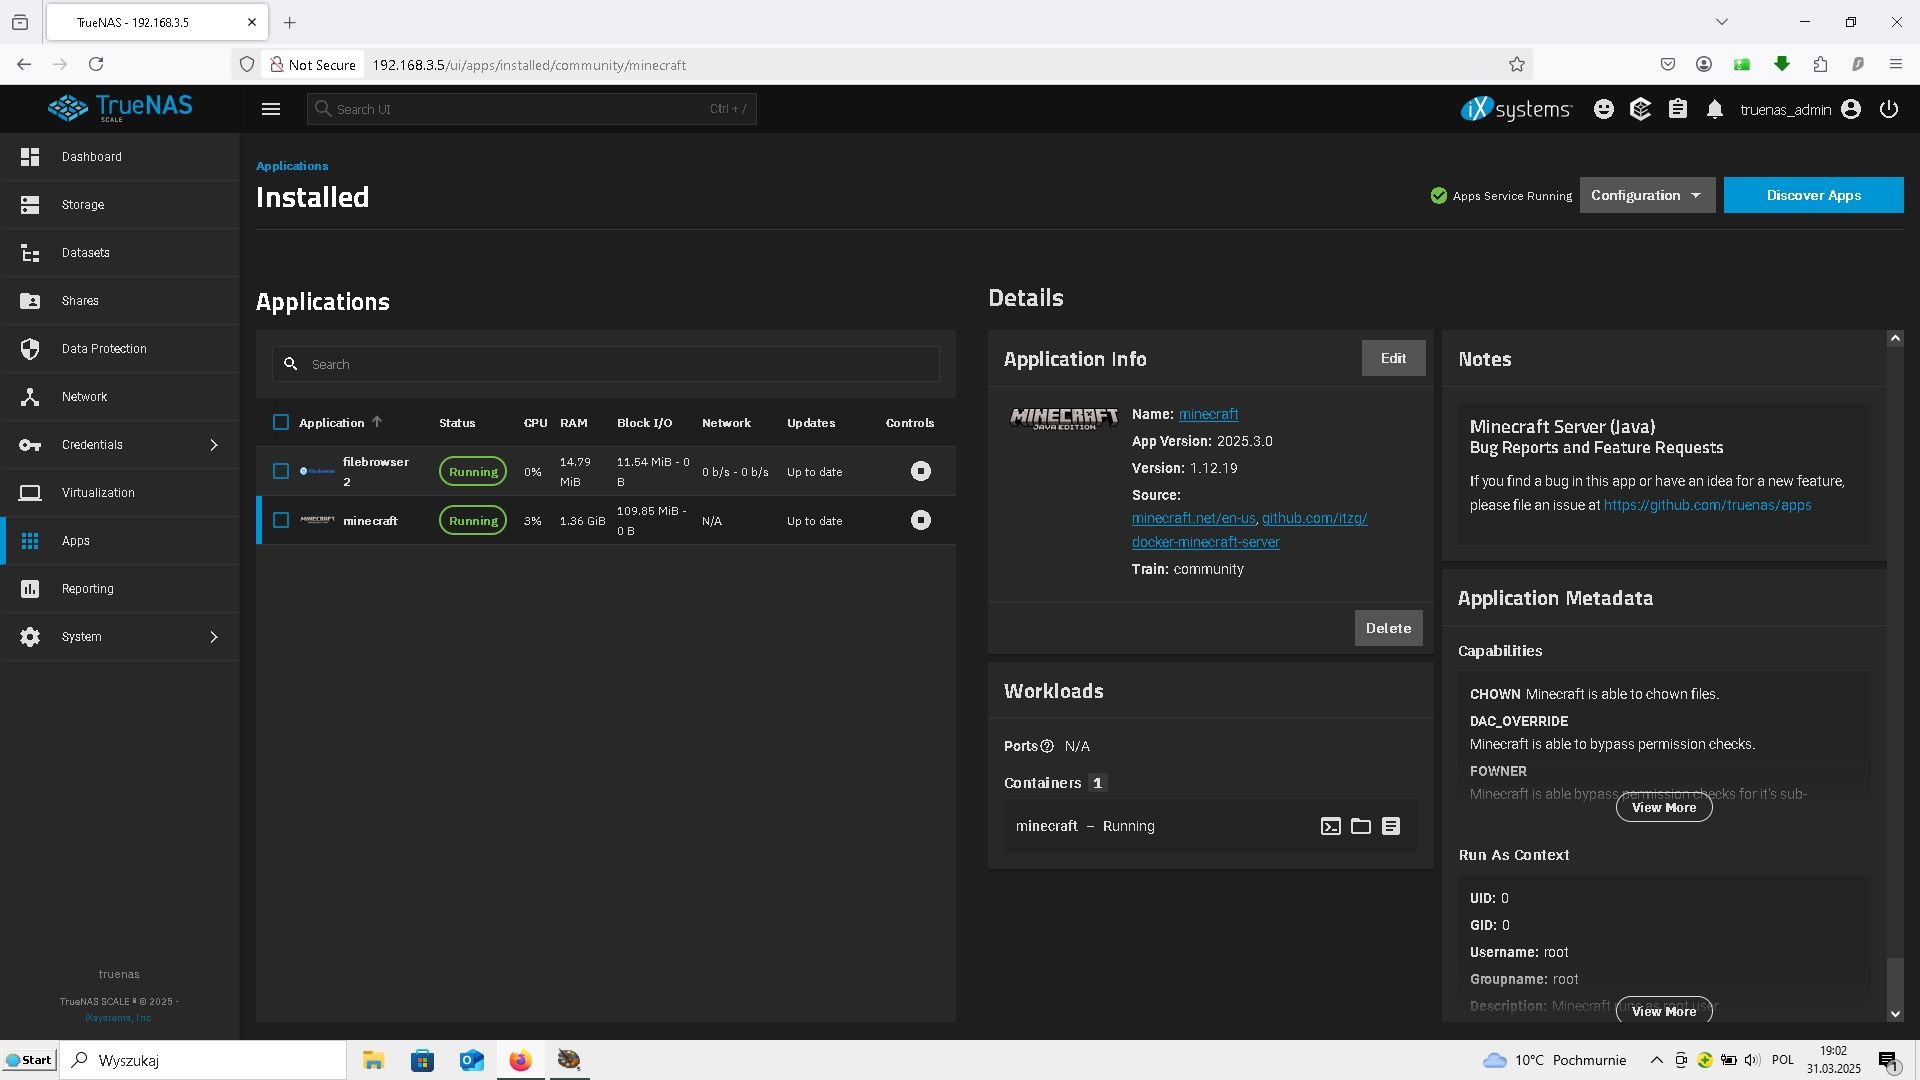Open minecraft container volume mounts folder icon
1920x1080 pixels.
1360,826
